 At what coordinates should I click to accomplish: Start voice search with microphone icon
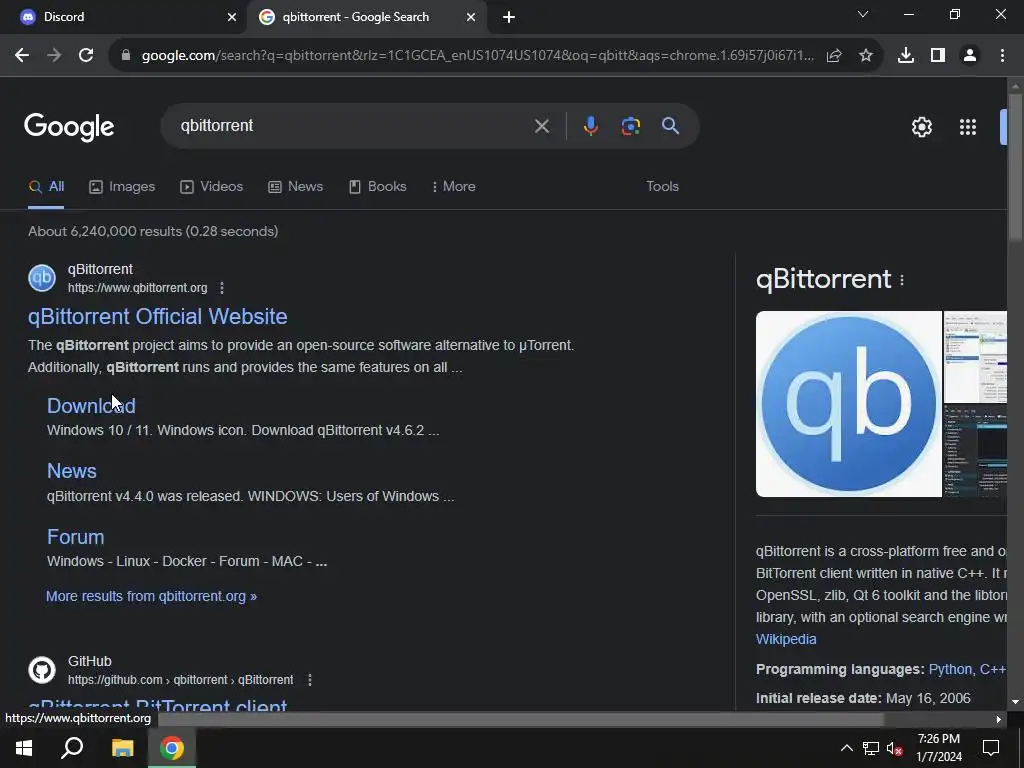(590, 125)
